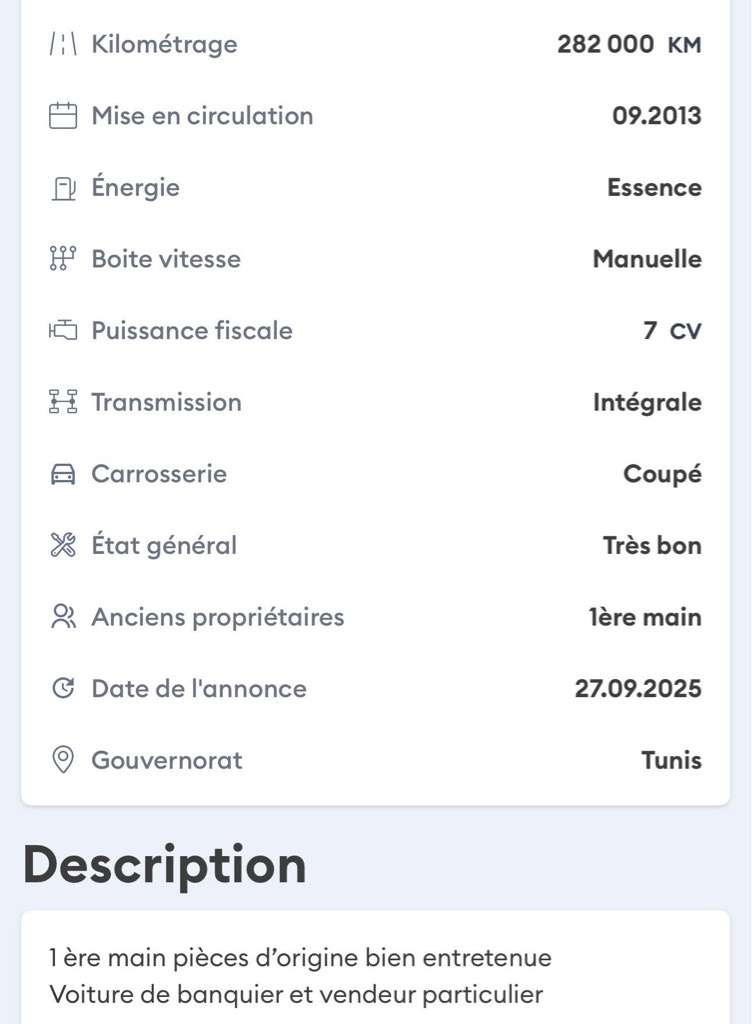Click the wrench icon beside État général
Viewport: 752px width, 1024px height.
click(x=63, y=546)
